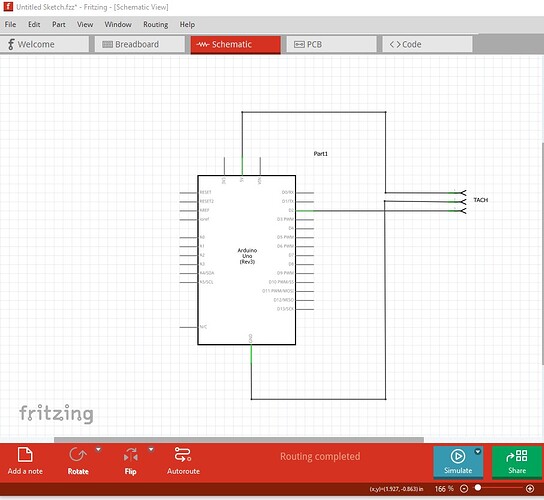Click the zoom out minus icon
Screen dimensions: 544x500
click(464, 489)
